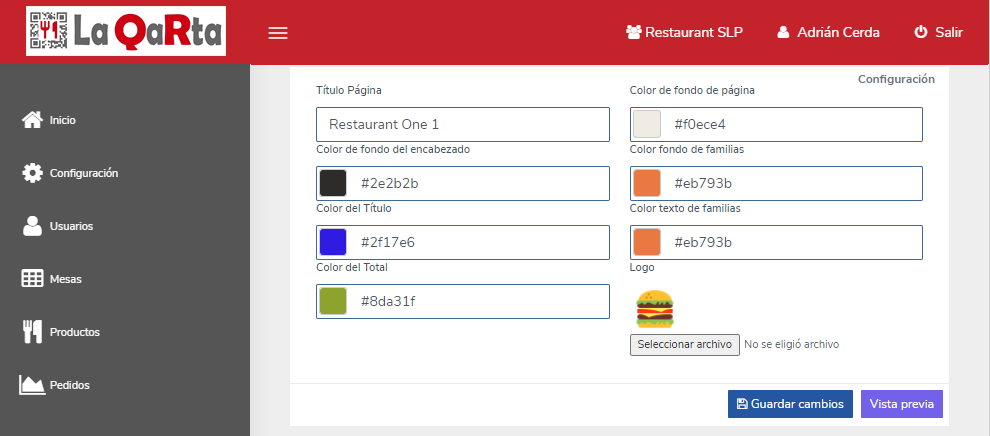Click the Pedidos chart icon
This screenshot has height=436, width=990.
tap(32, 385)
